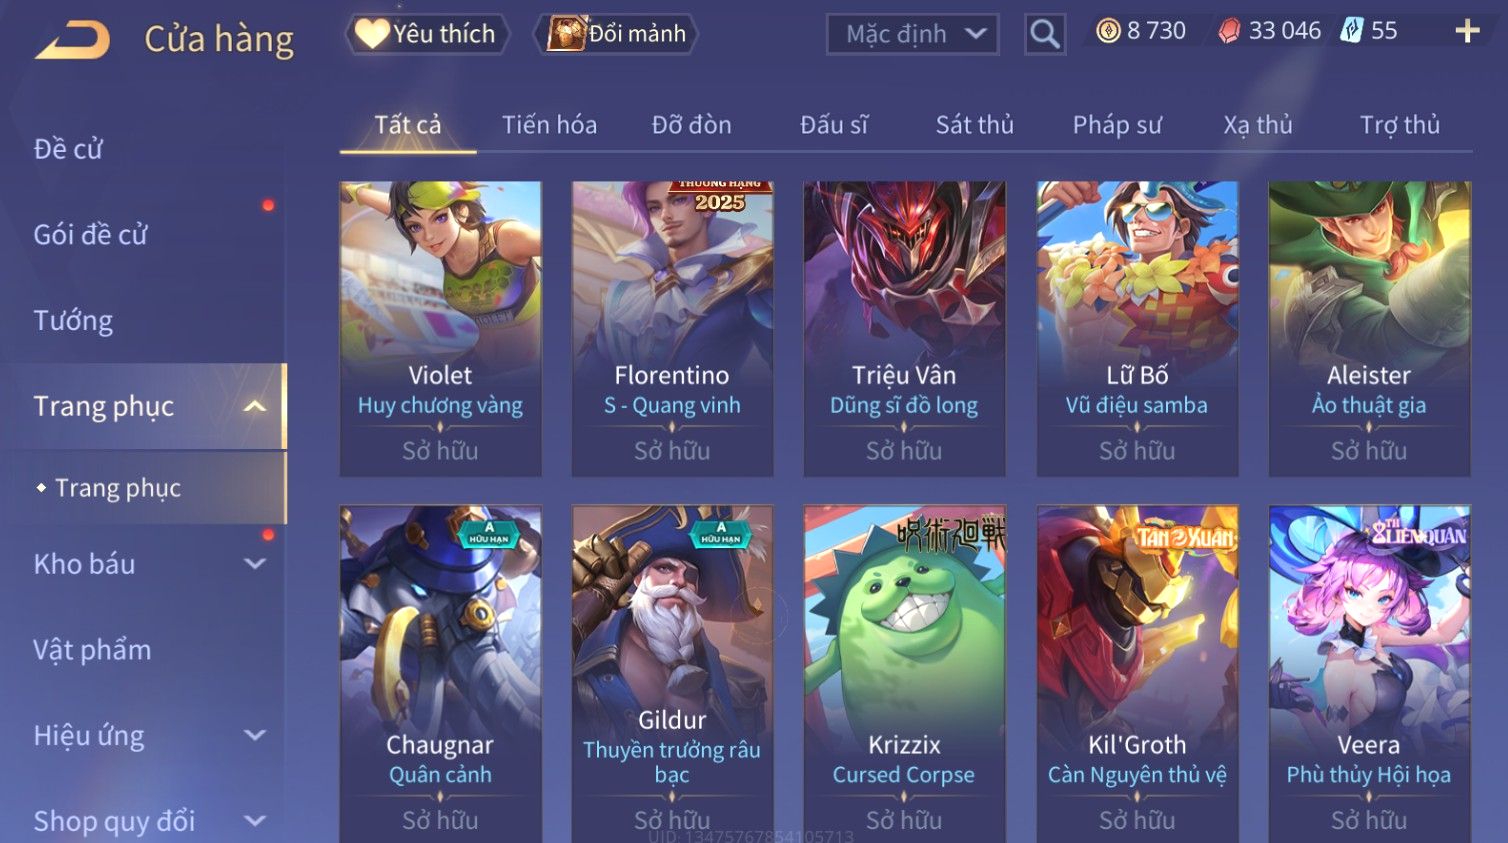Tap the red ruby currency icon
Viewport: 1508px width, 843px height.
point(1229,31)
